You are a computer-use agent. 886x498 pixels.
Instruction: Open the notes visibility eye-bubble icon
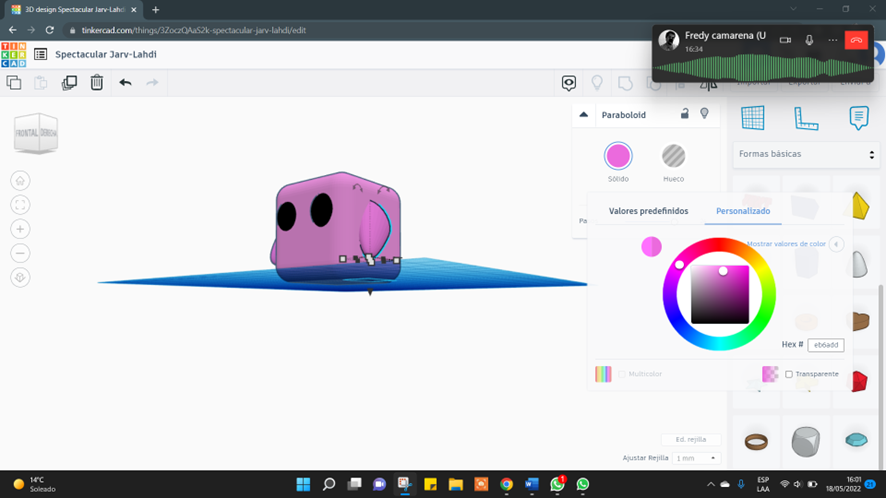569,83
